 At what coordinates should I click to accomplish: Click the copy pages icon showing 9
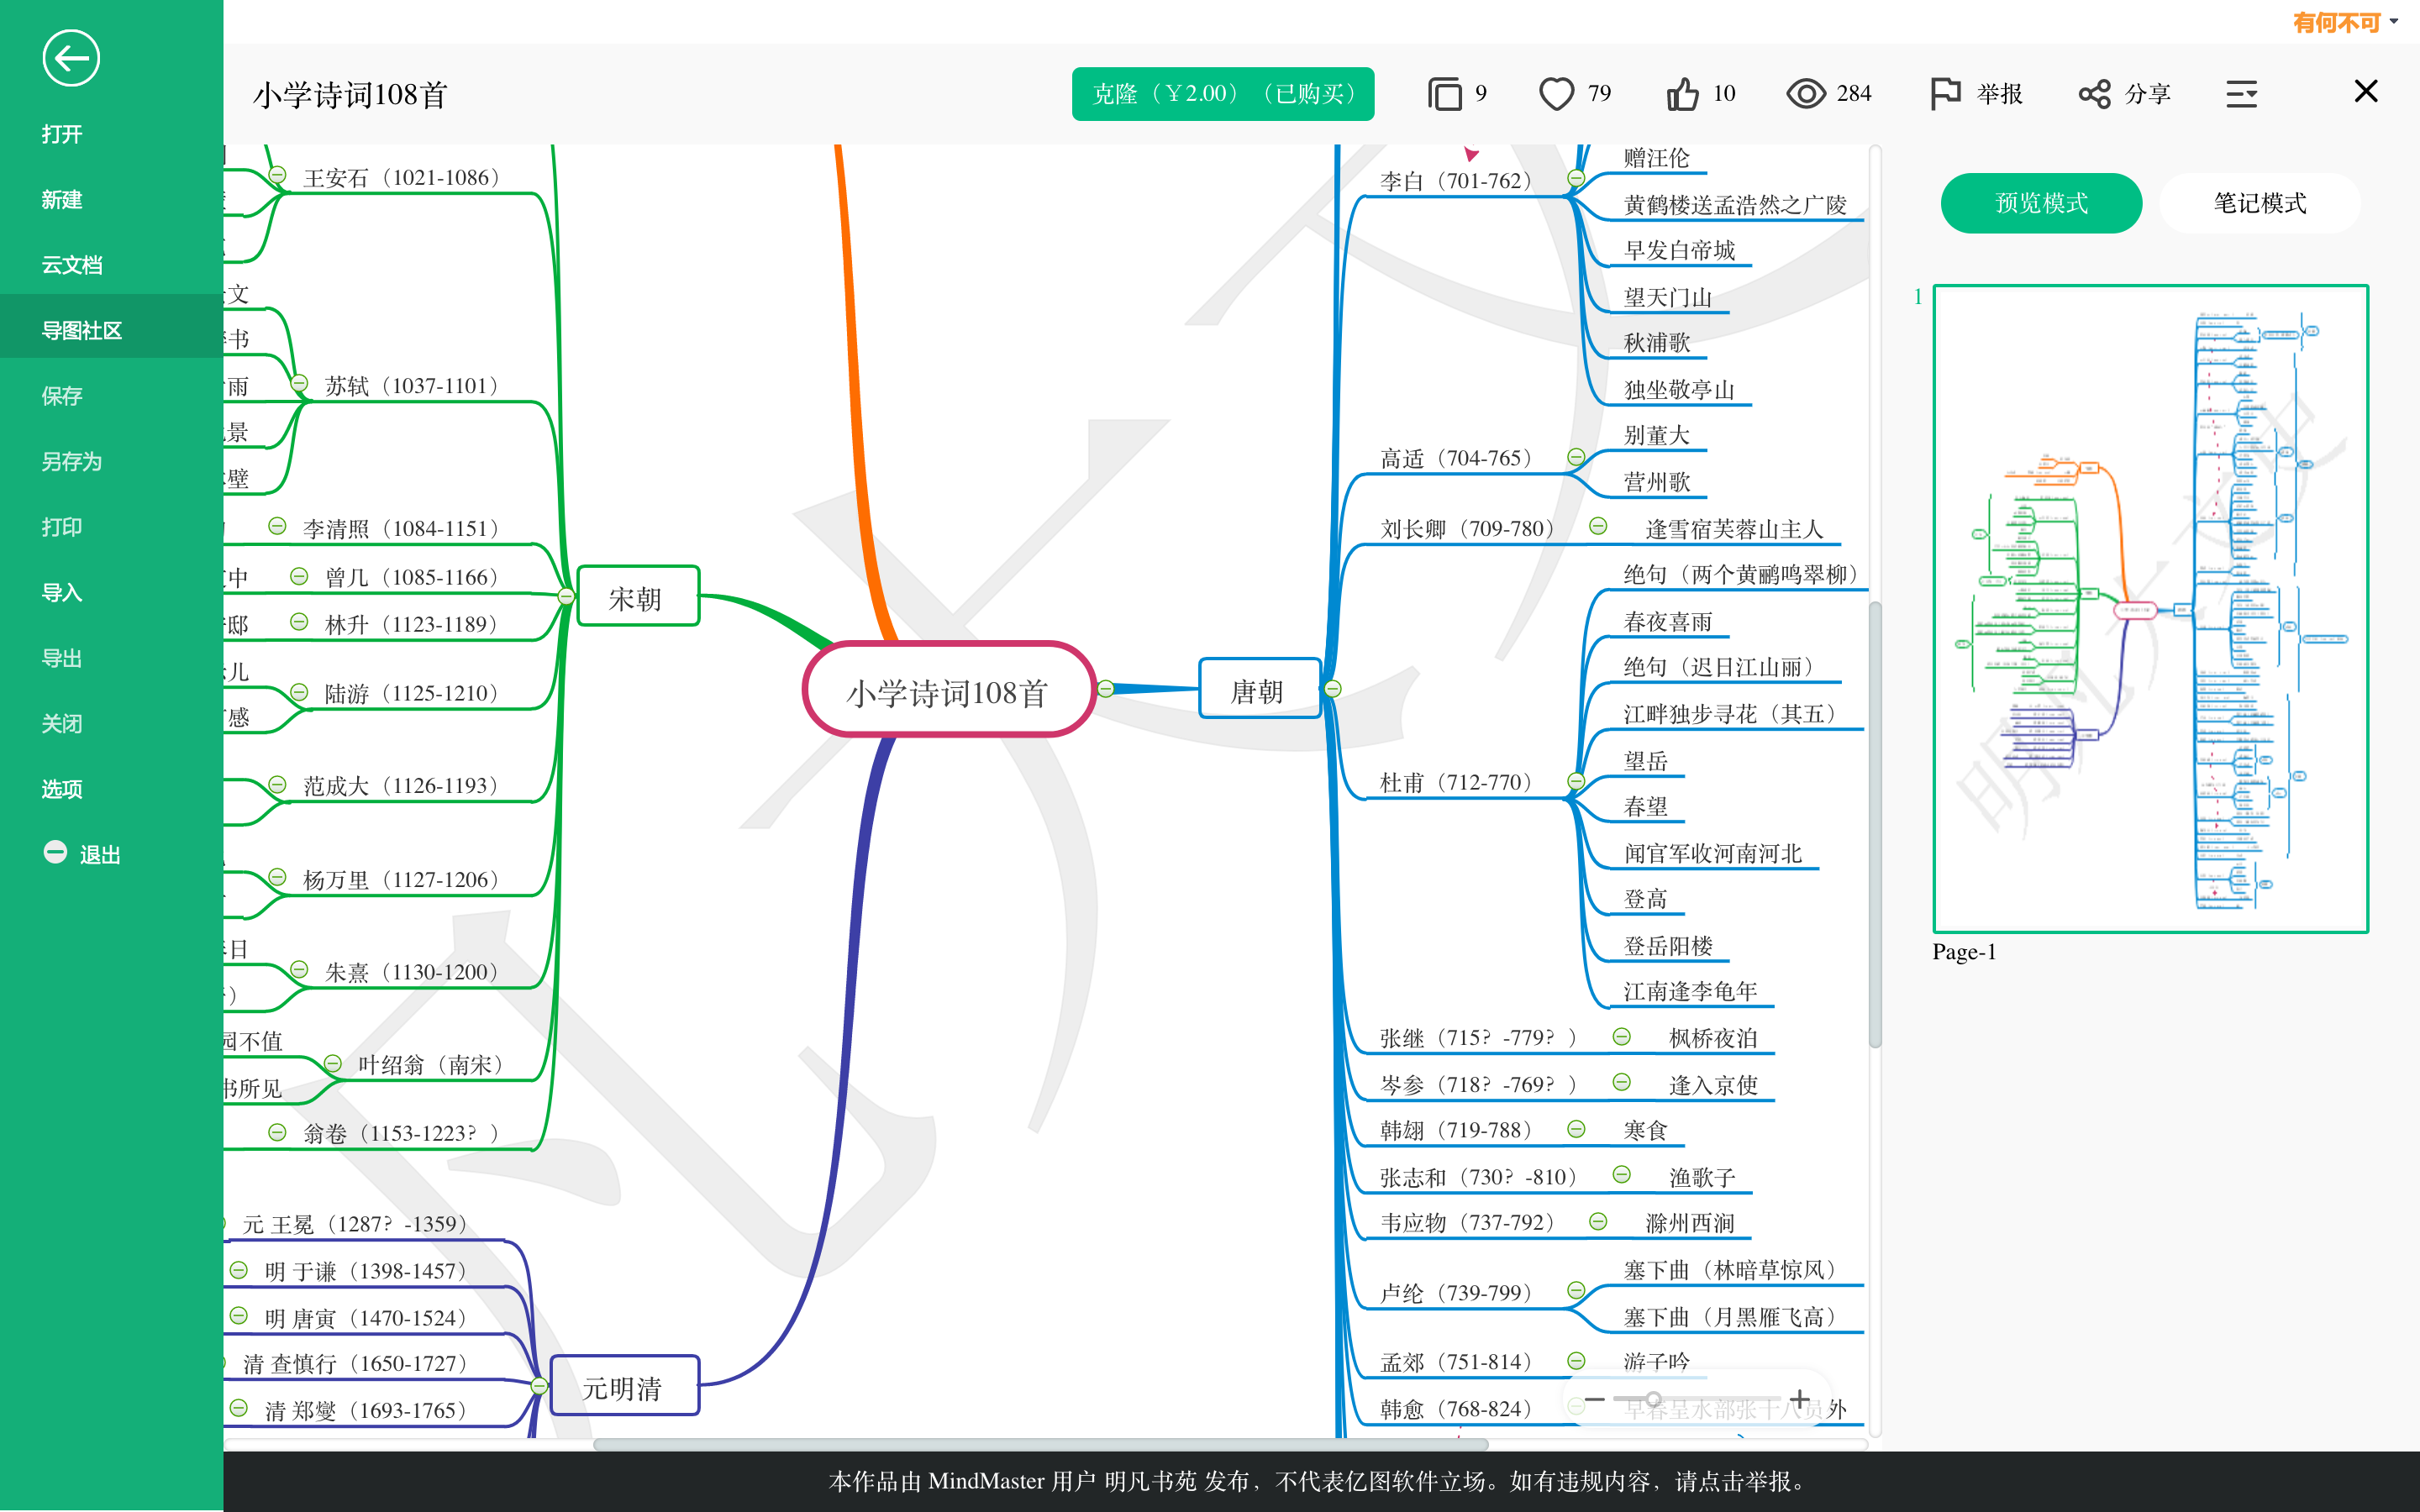pyautogui.click(x=1444, y=94)
